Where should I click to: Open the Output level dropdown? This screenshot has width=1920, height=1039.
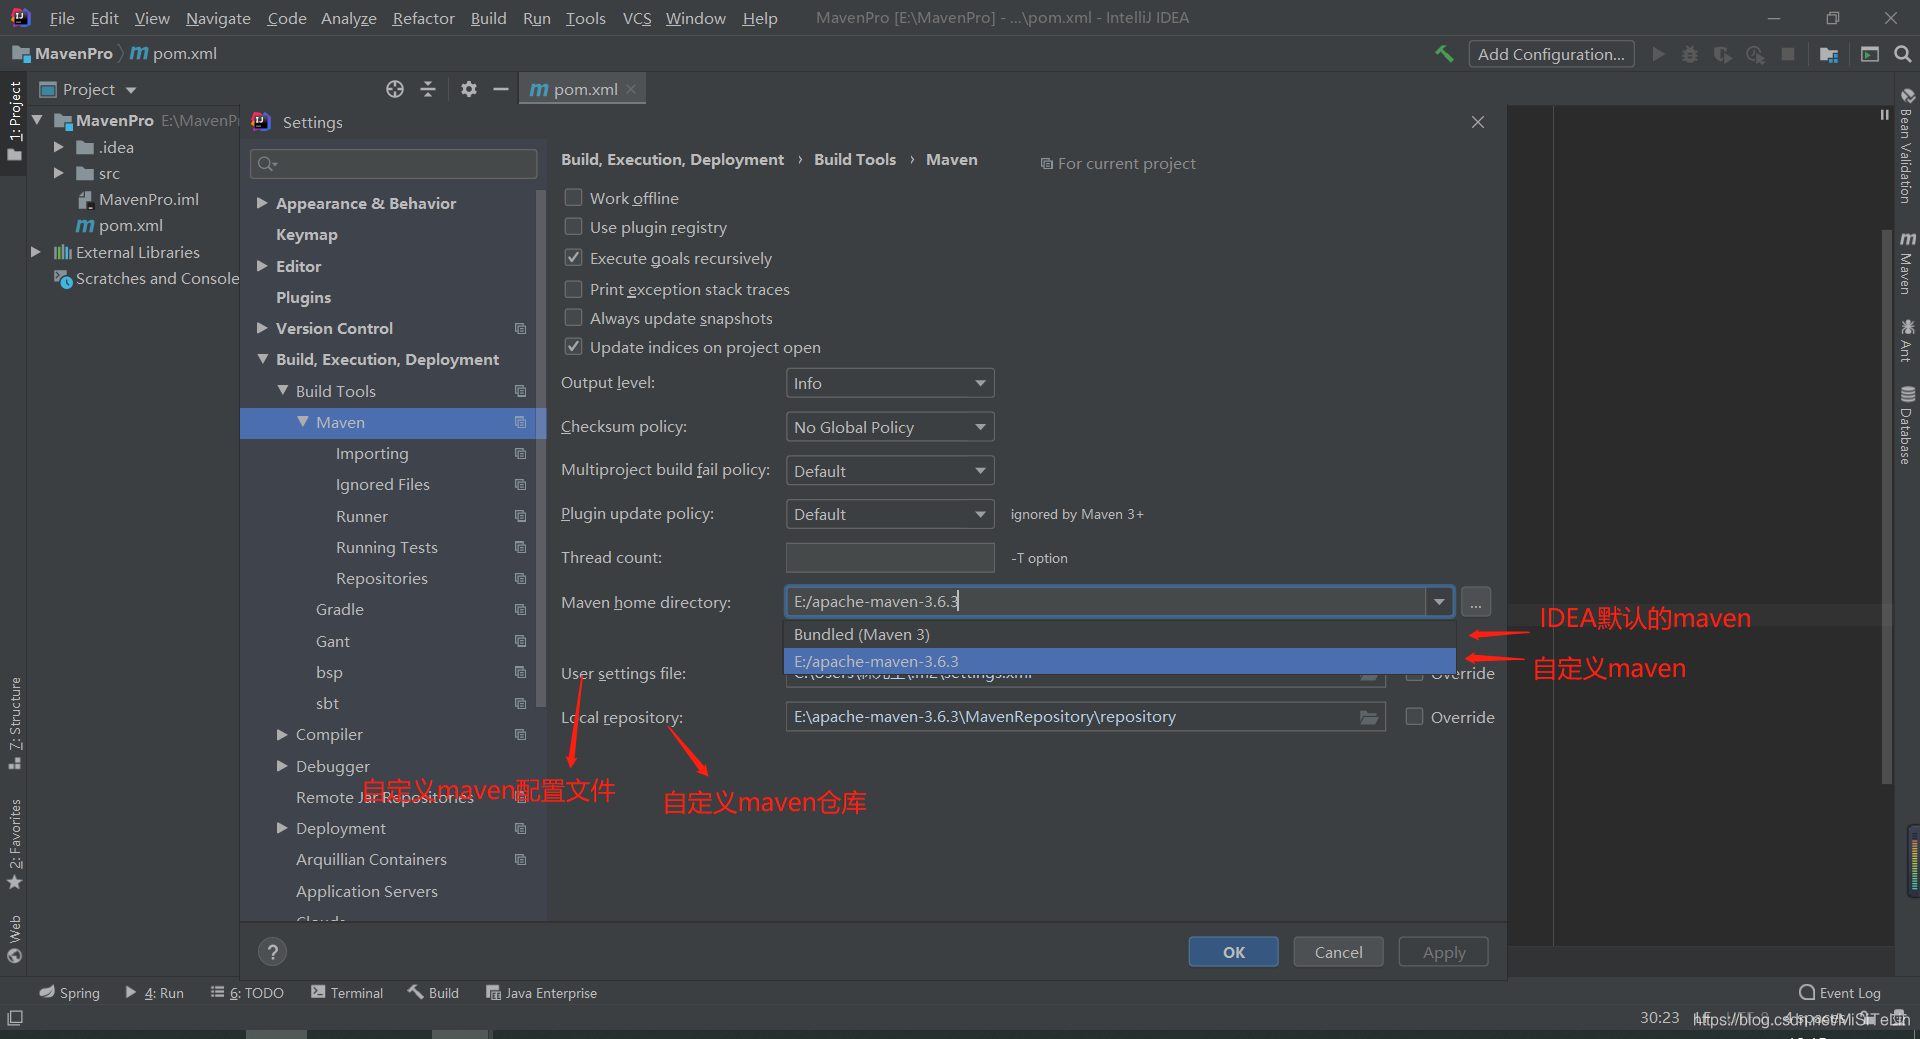[x=890, y=383]
